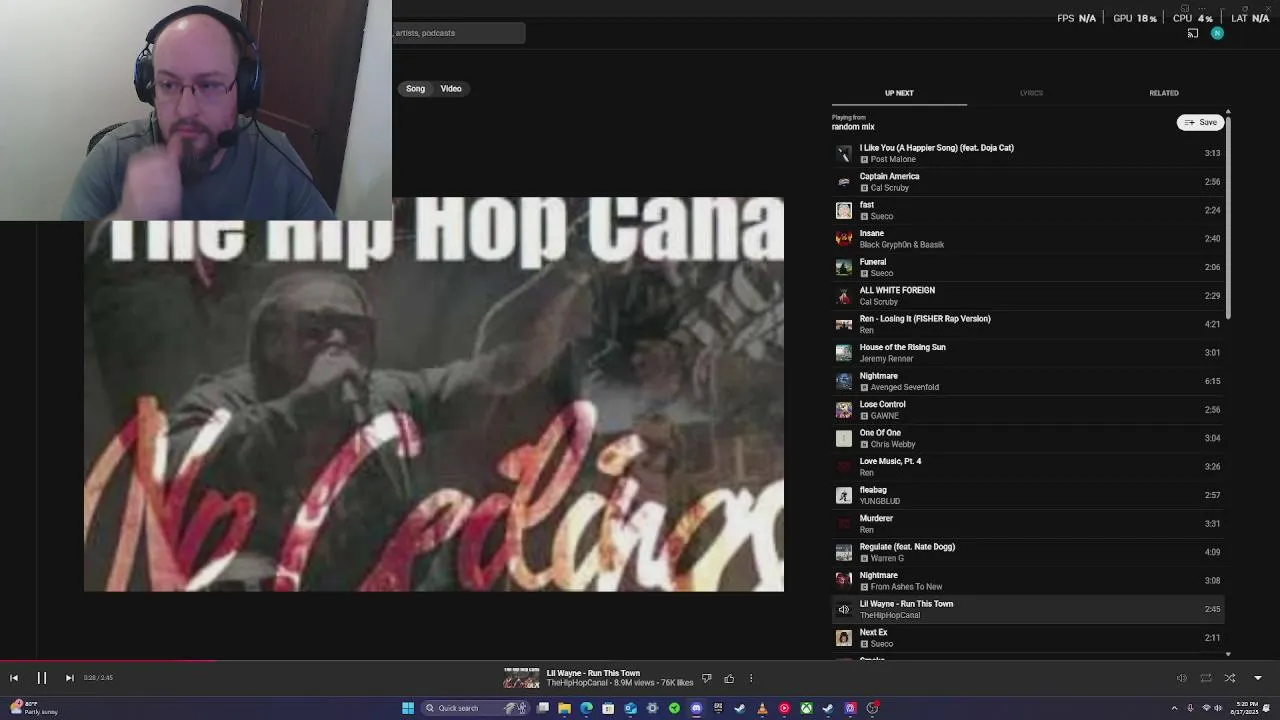Click the Lose Control album thumbnail
The image size is (1280, 720).
click(844, 410)
